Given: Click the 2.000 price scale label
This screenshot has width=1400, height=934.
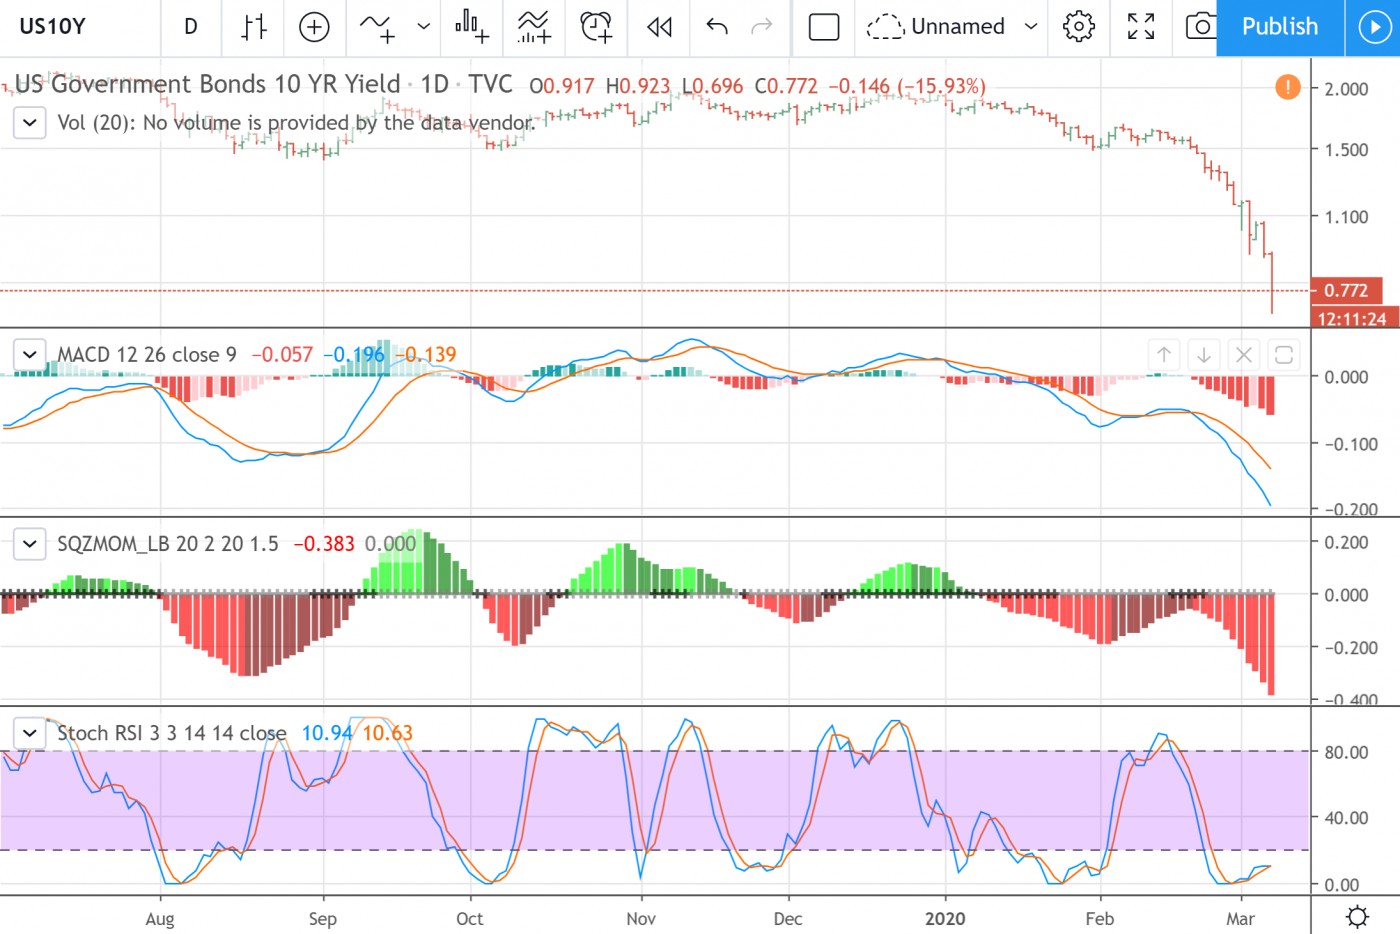Looking at the screenshot, I should [x=1346, y=89].
